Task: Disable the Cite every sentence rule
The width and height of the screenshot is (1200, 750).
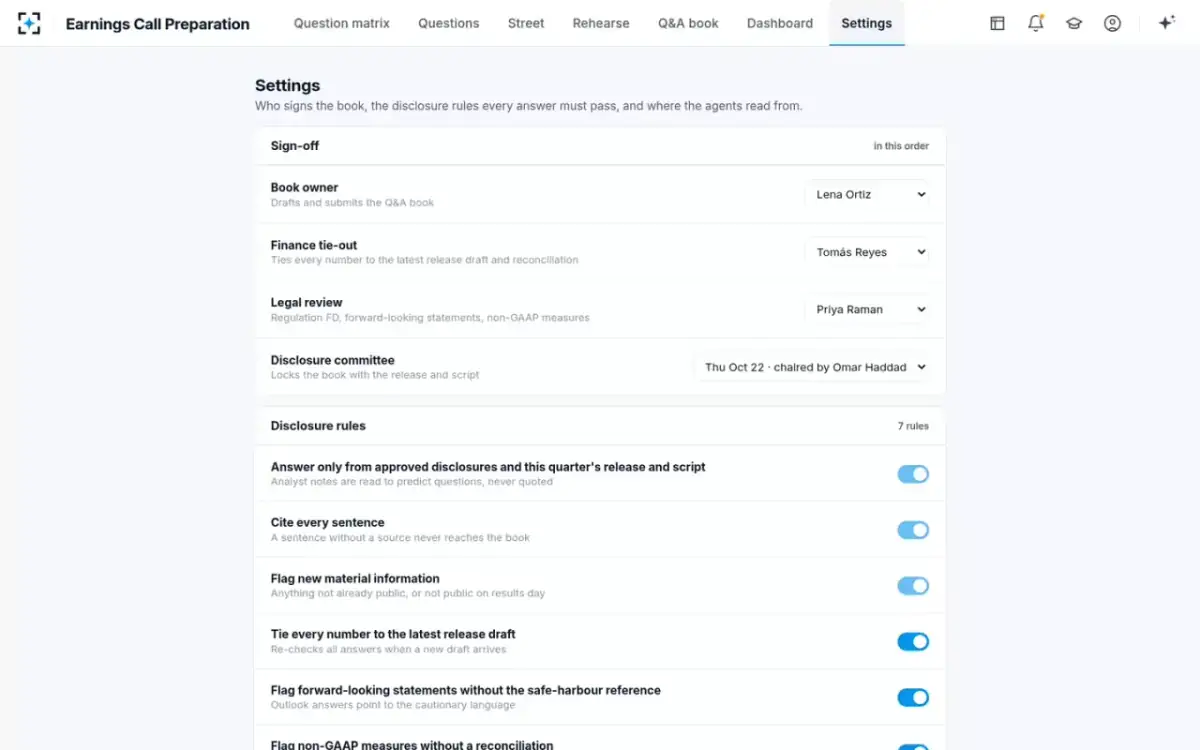Action: tap(913, 530)
